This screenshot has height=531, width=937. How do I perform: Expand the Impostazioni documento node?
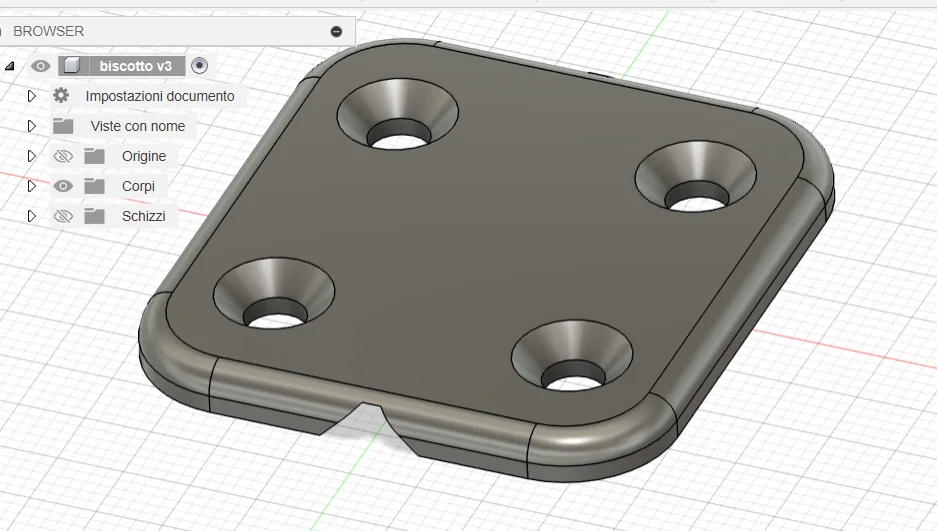32,96
